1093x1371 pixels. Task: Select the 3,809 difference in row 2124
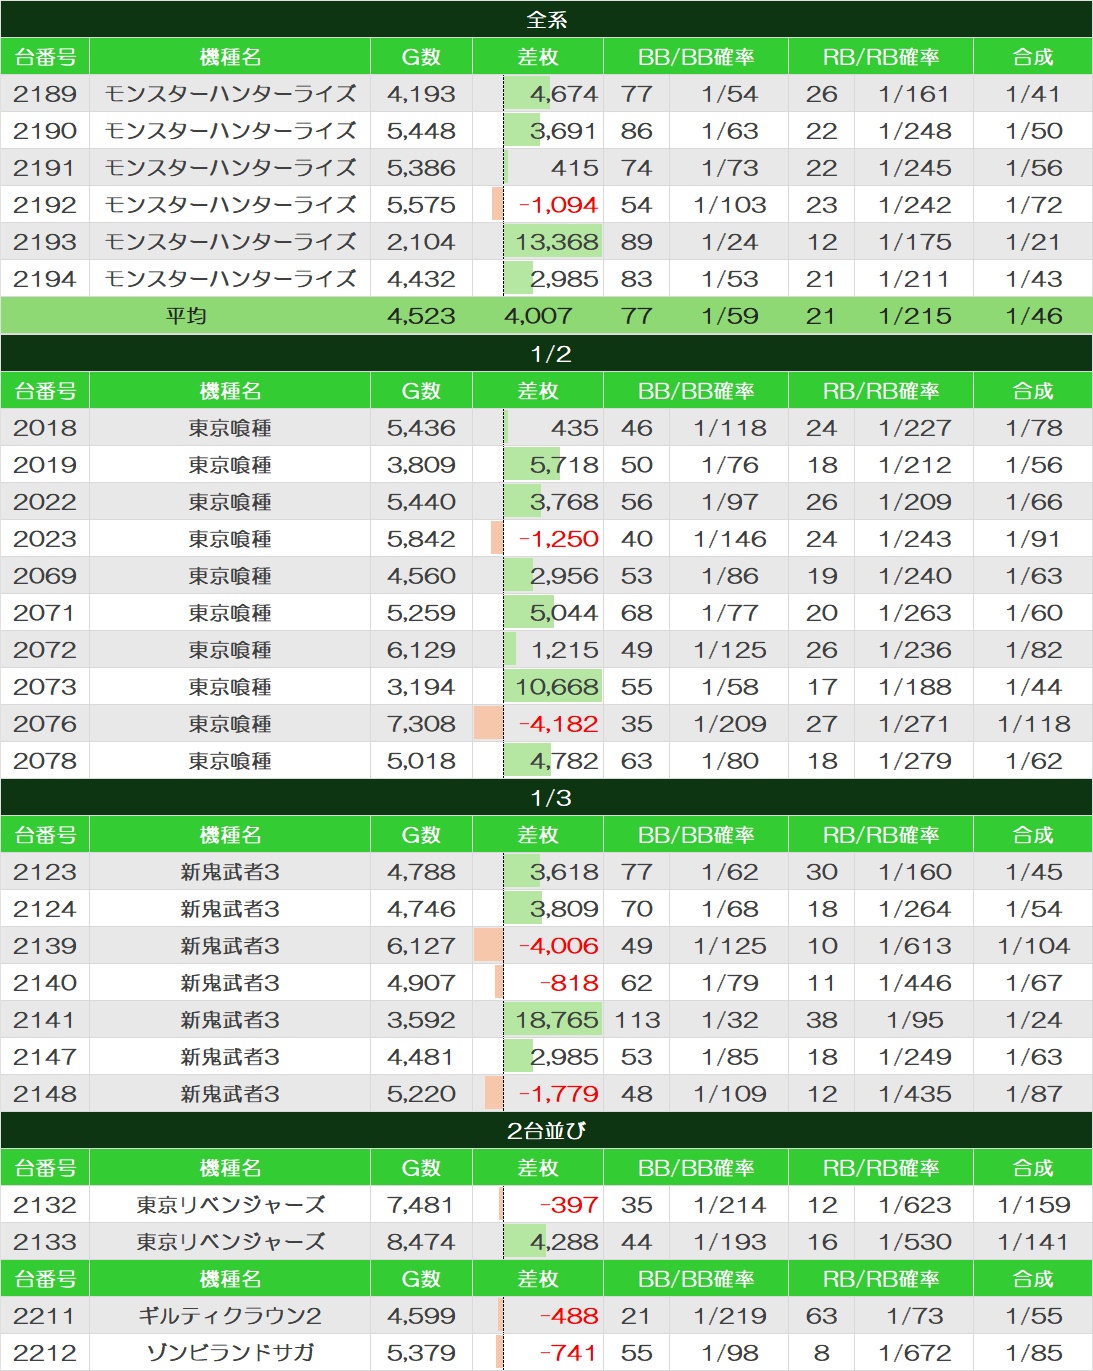tap(564, 909)
